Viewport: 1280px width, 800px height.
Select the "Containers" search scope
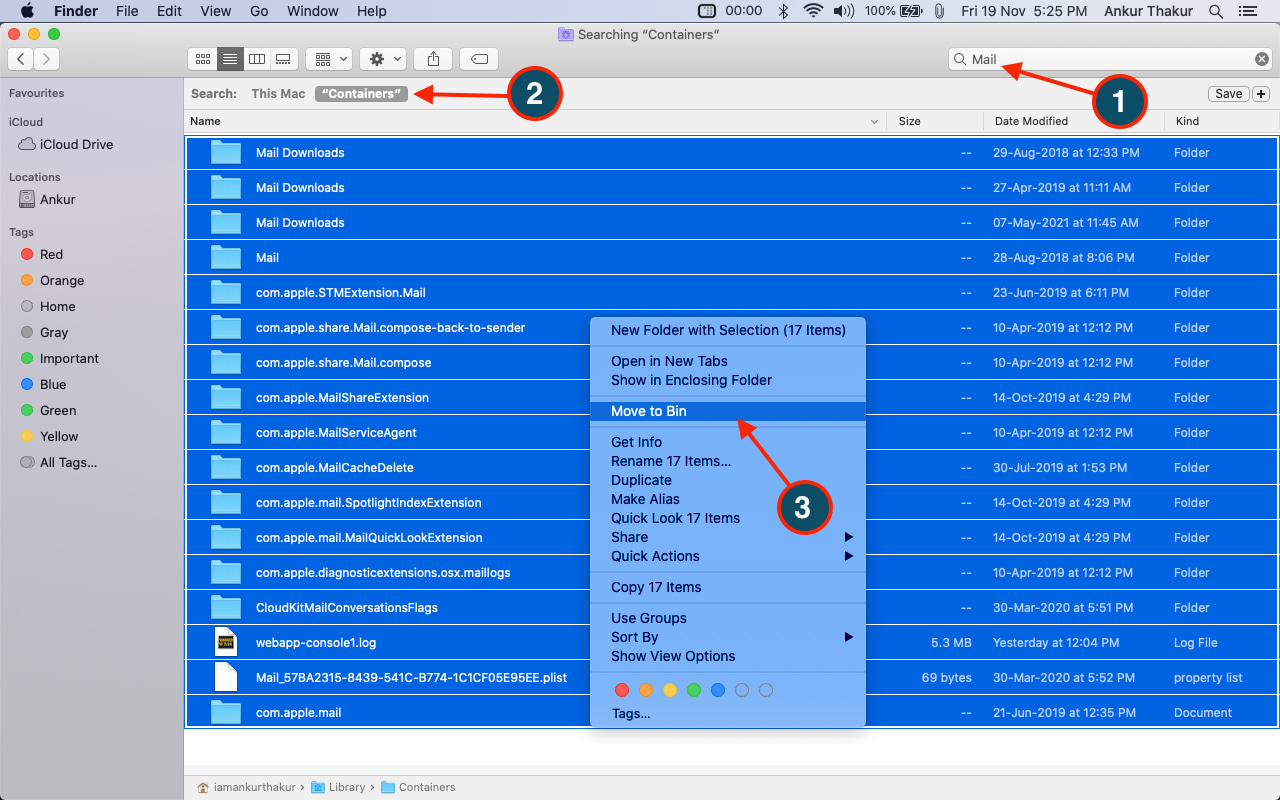(361, 94)
